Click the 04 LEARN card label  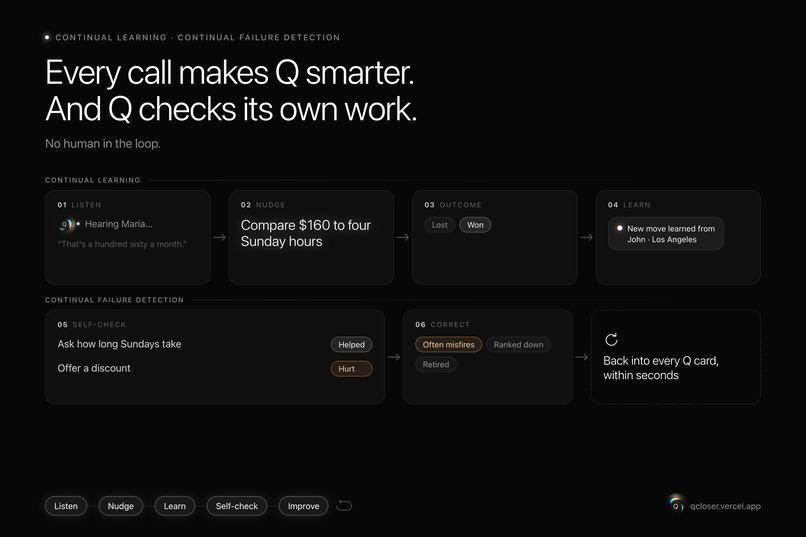(629, 205)
